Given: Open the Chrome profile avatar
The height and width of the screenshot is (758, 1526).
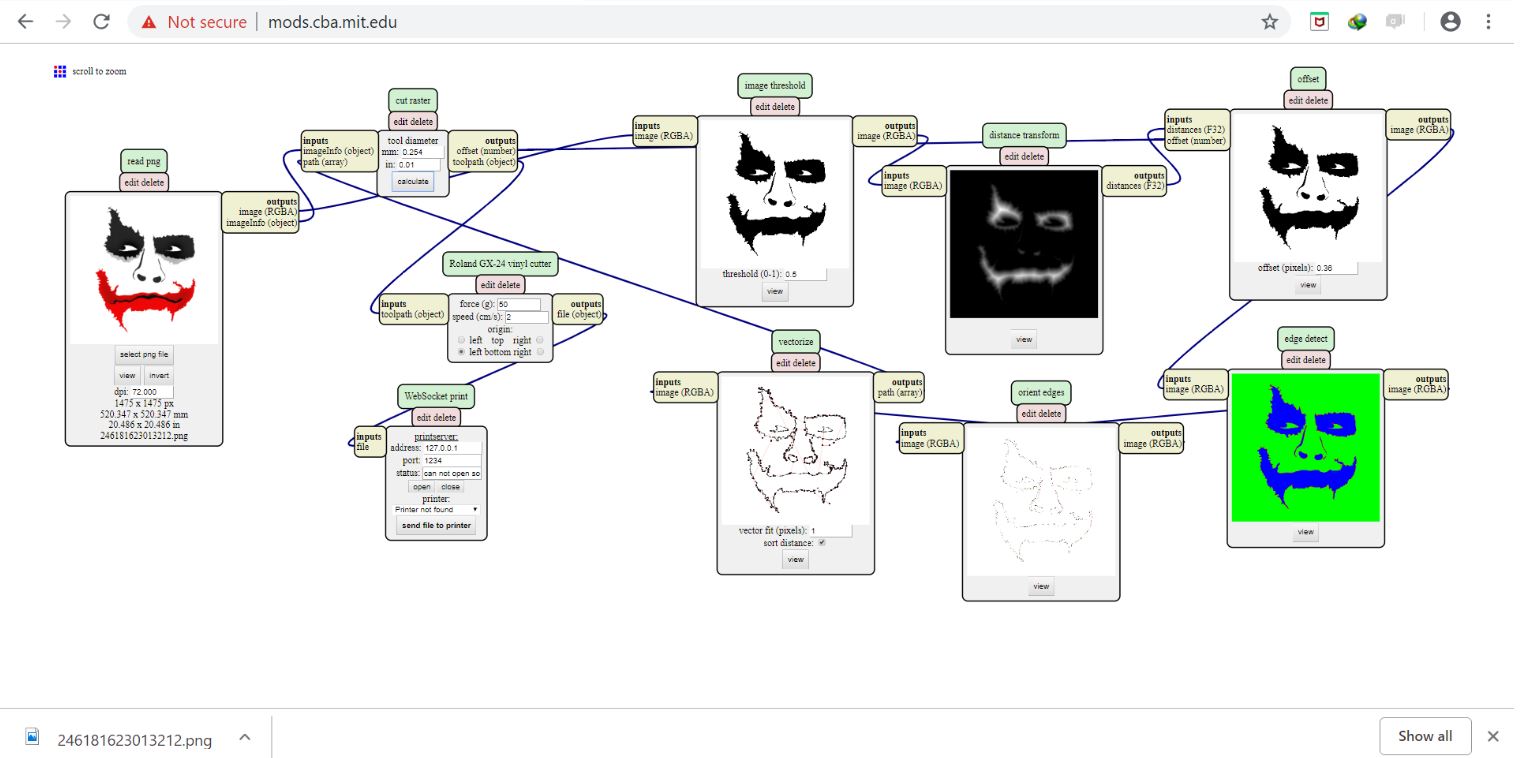Looking at the screenshot, I should click(1450, 22).
